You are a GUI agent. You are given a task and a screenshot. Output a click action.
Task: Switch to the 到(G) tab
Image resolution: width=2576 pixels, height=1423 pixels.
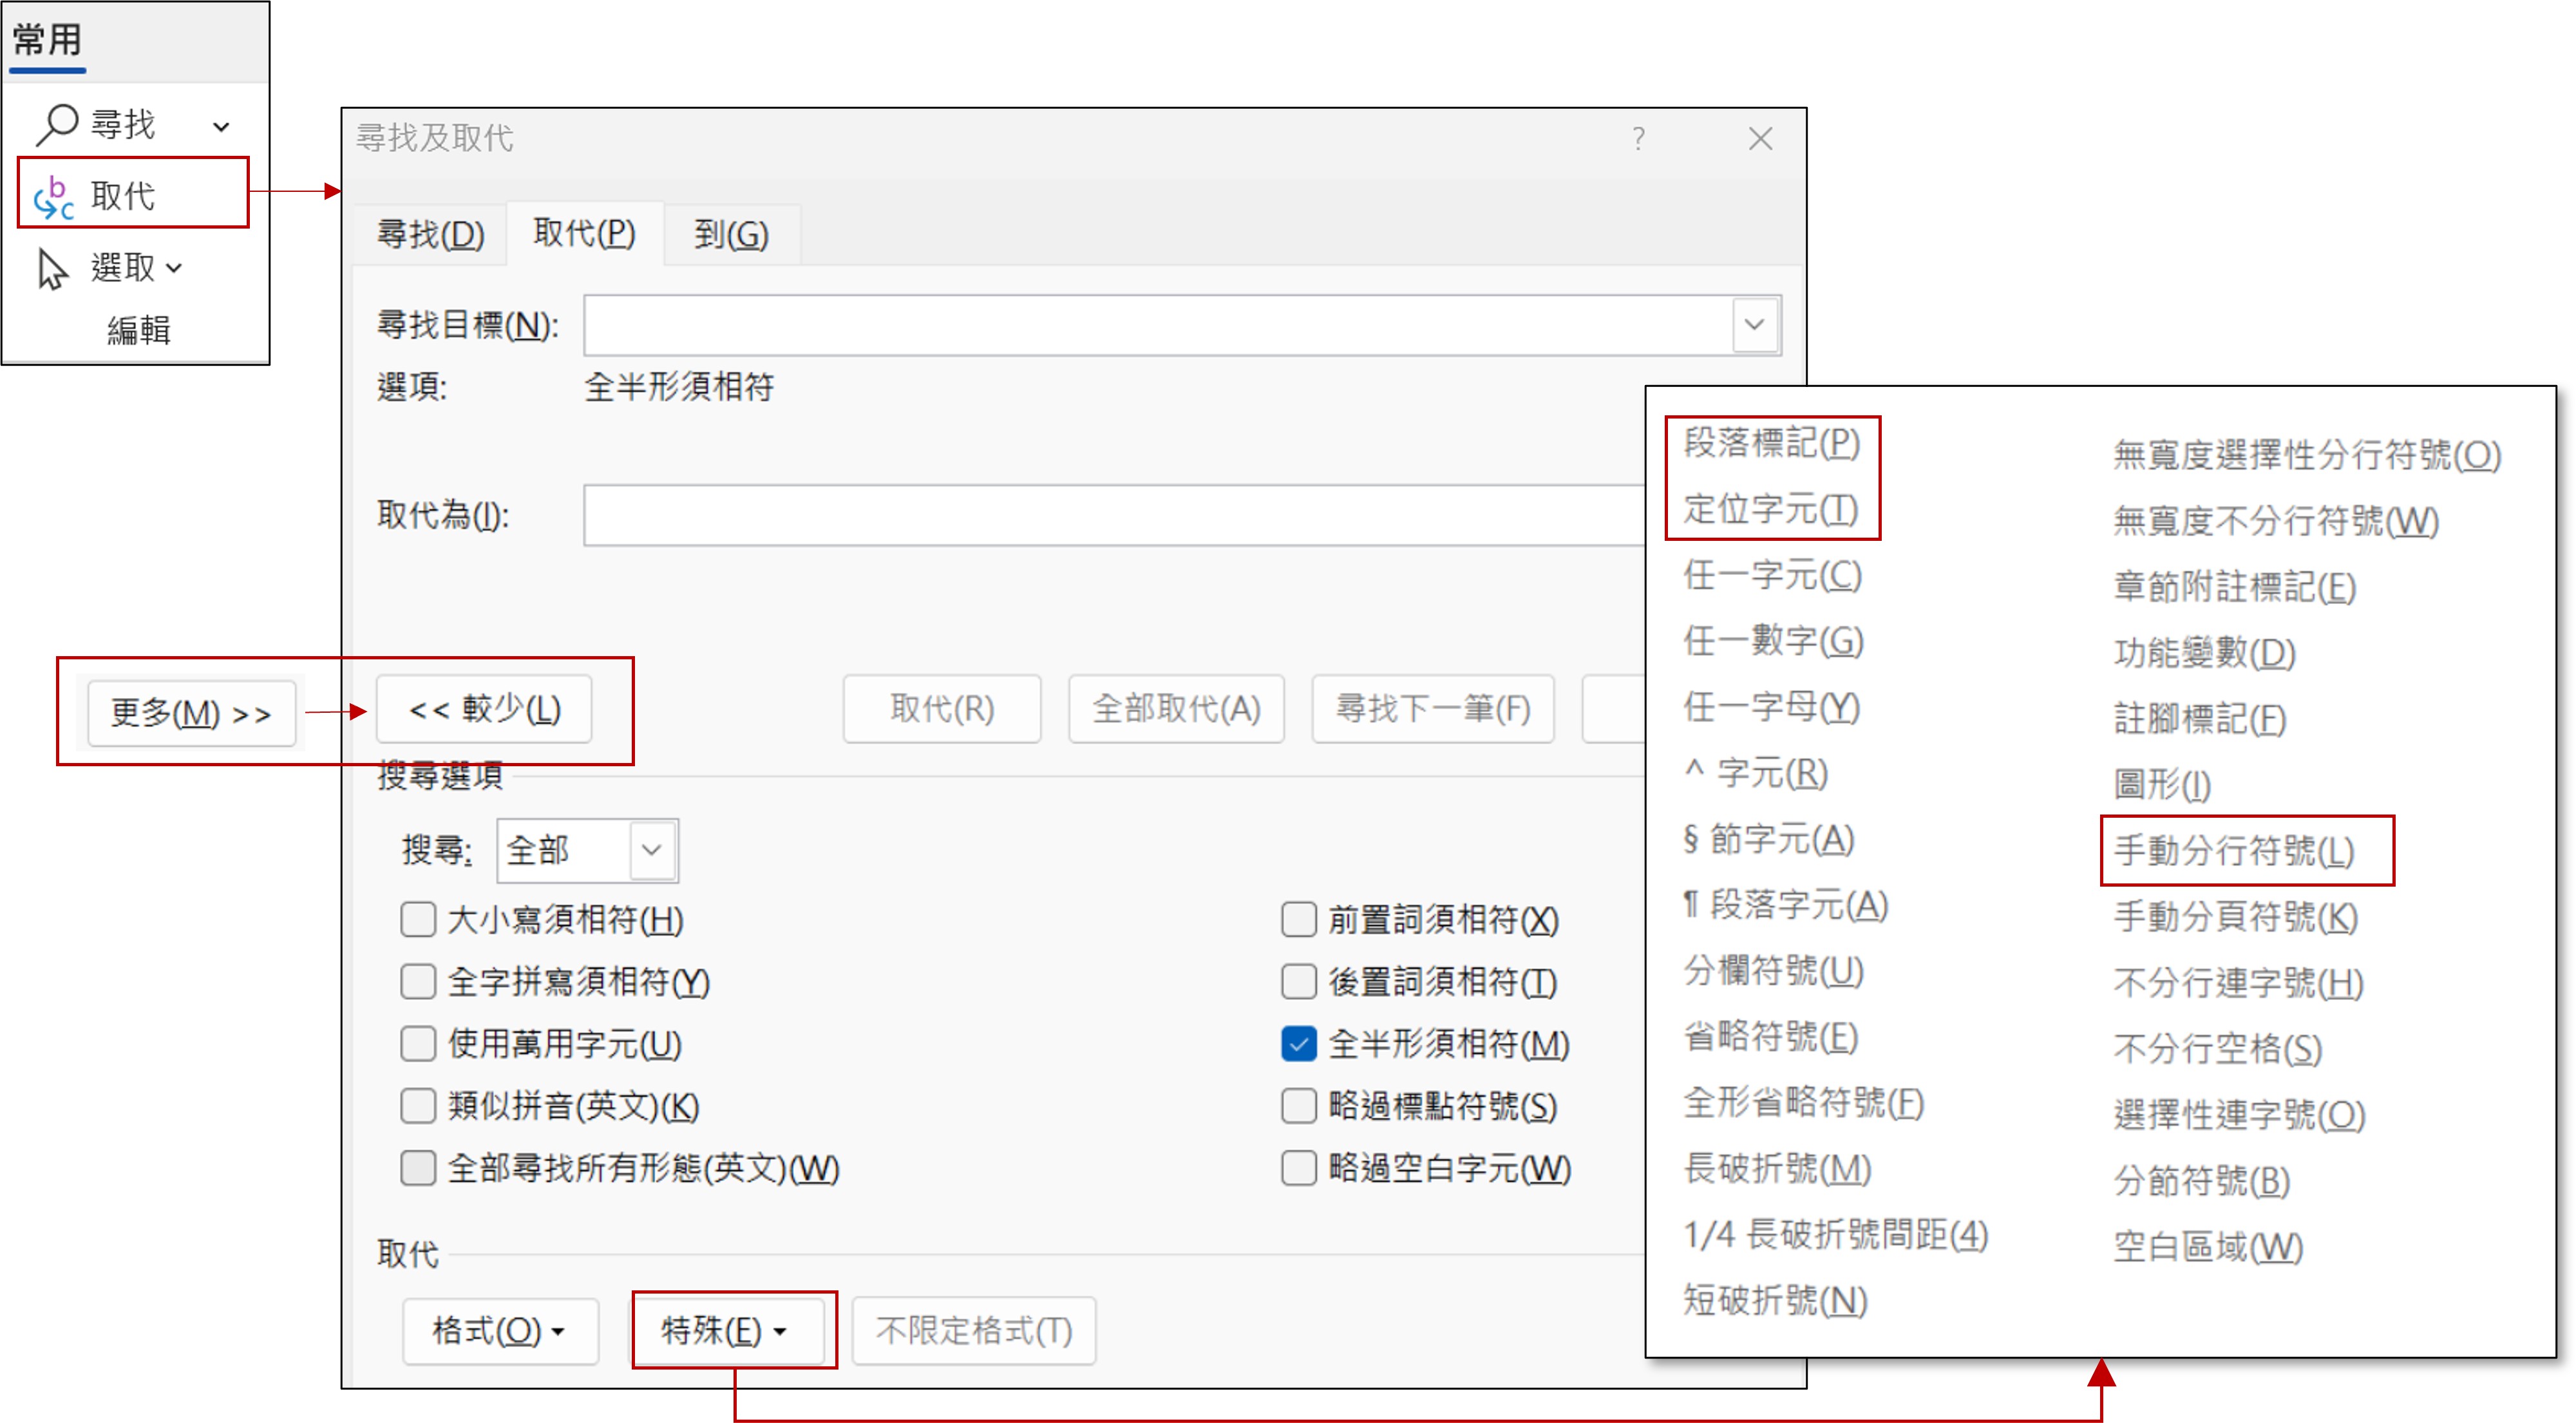click(731, 234)
